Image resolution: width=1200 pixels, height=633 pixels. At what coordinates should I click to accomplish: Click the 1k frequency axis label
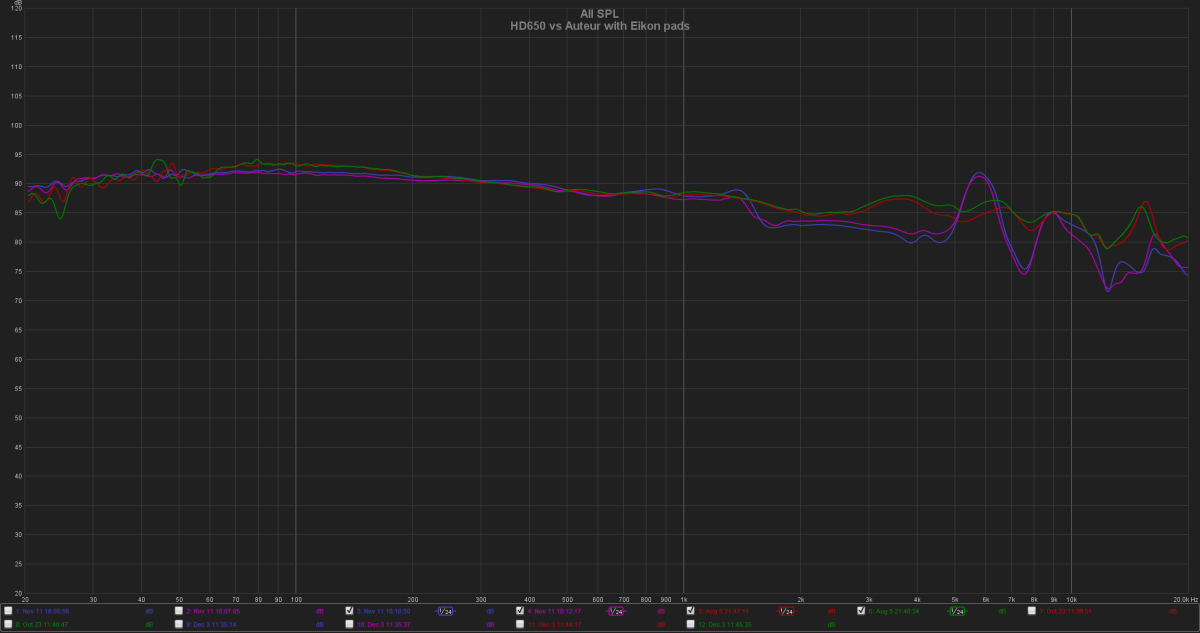(683, 598)
